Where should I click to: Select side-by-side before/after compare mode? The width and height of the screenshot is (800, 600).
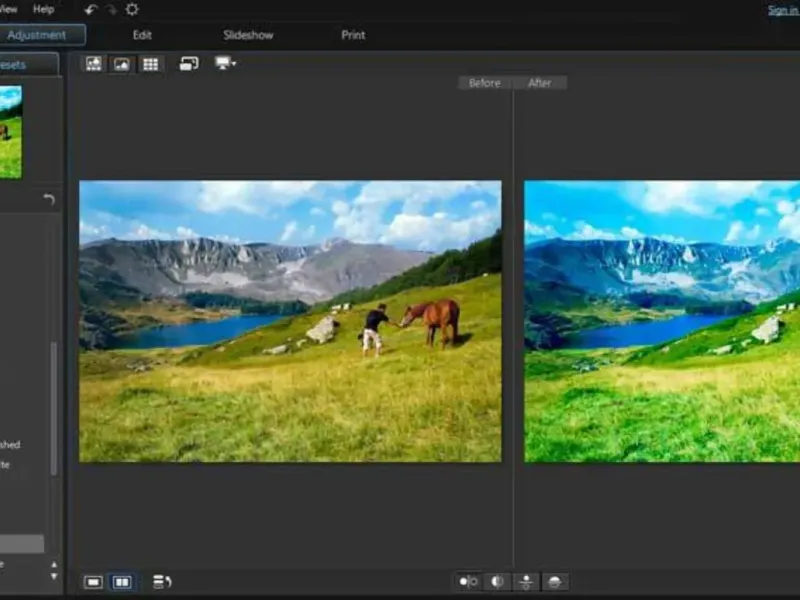[468, 581]
